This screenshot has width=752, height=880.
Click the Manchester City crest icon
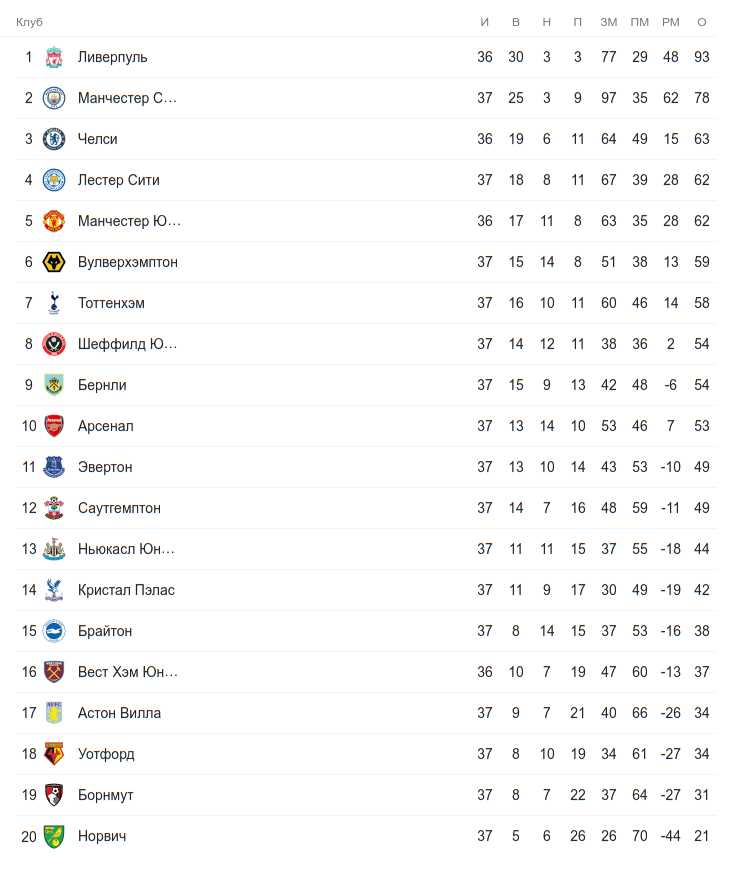[x=54, y=98]
